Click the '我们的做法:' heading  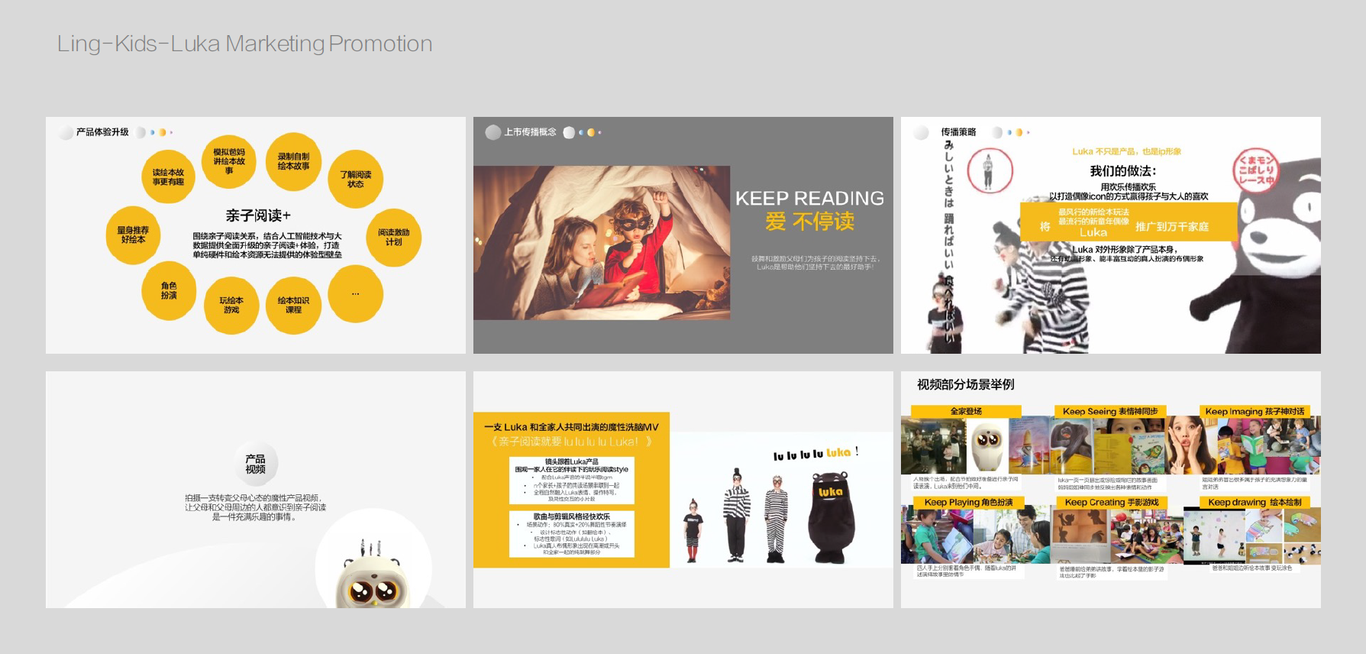(x=1123, y=171)
